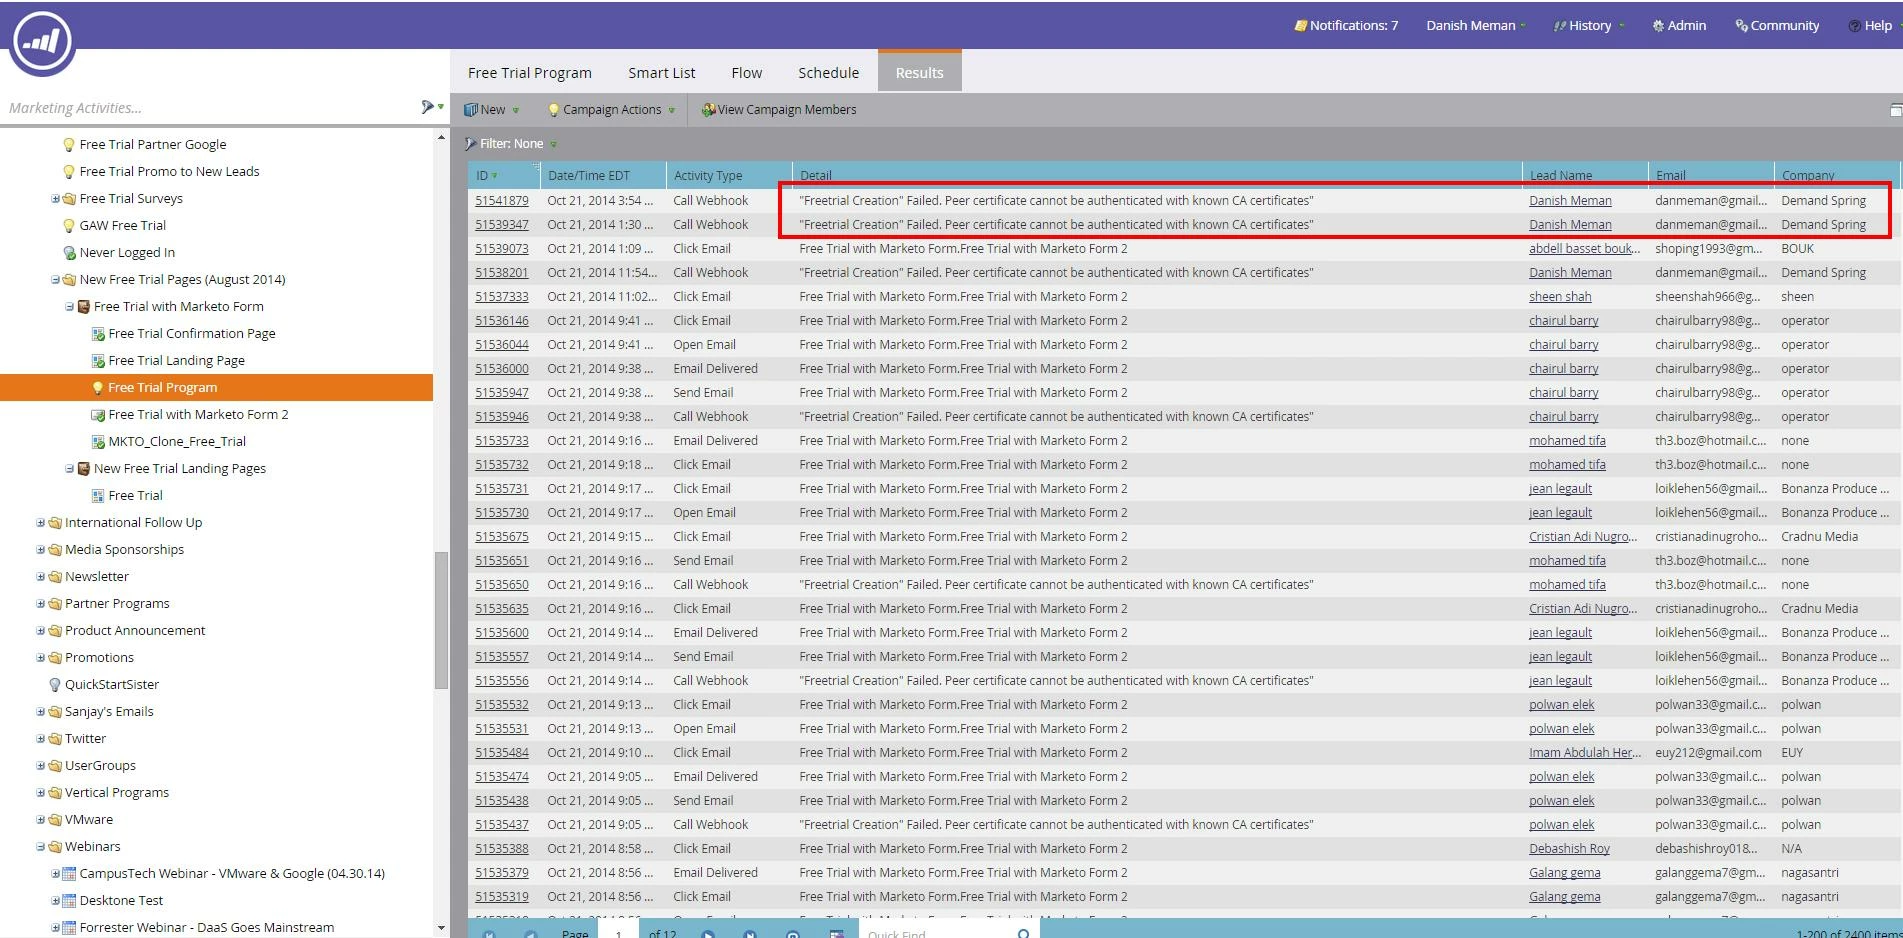
Task: Open activity ID 51541879 link
Action: pos(502,201)
